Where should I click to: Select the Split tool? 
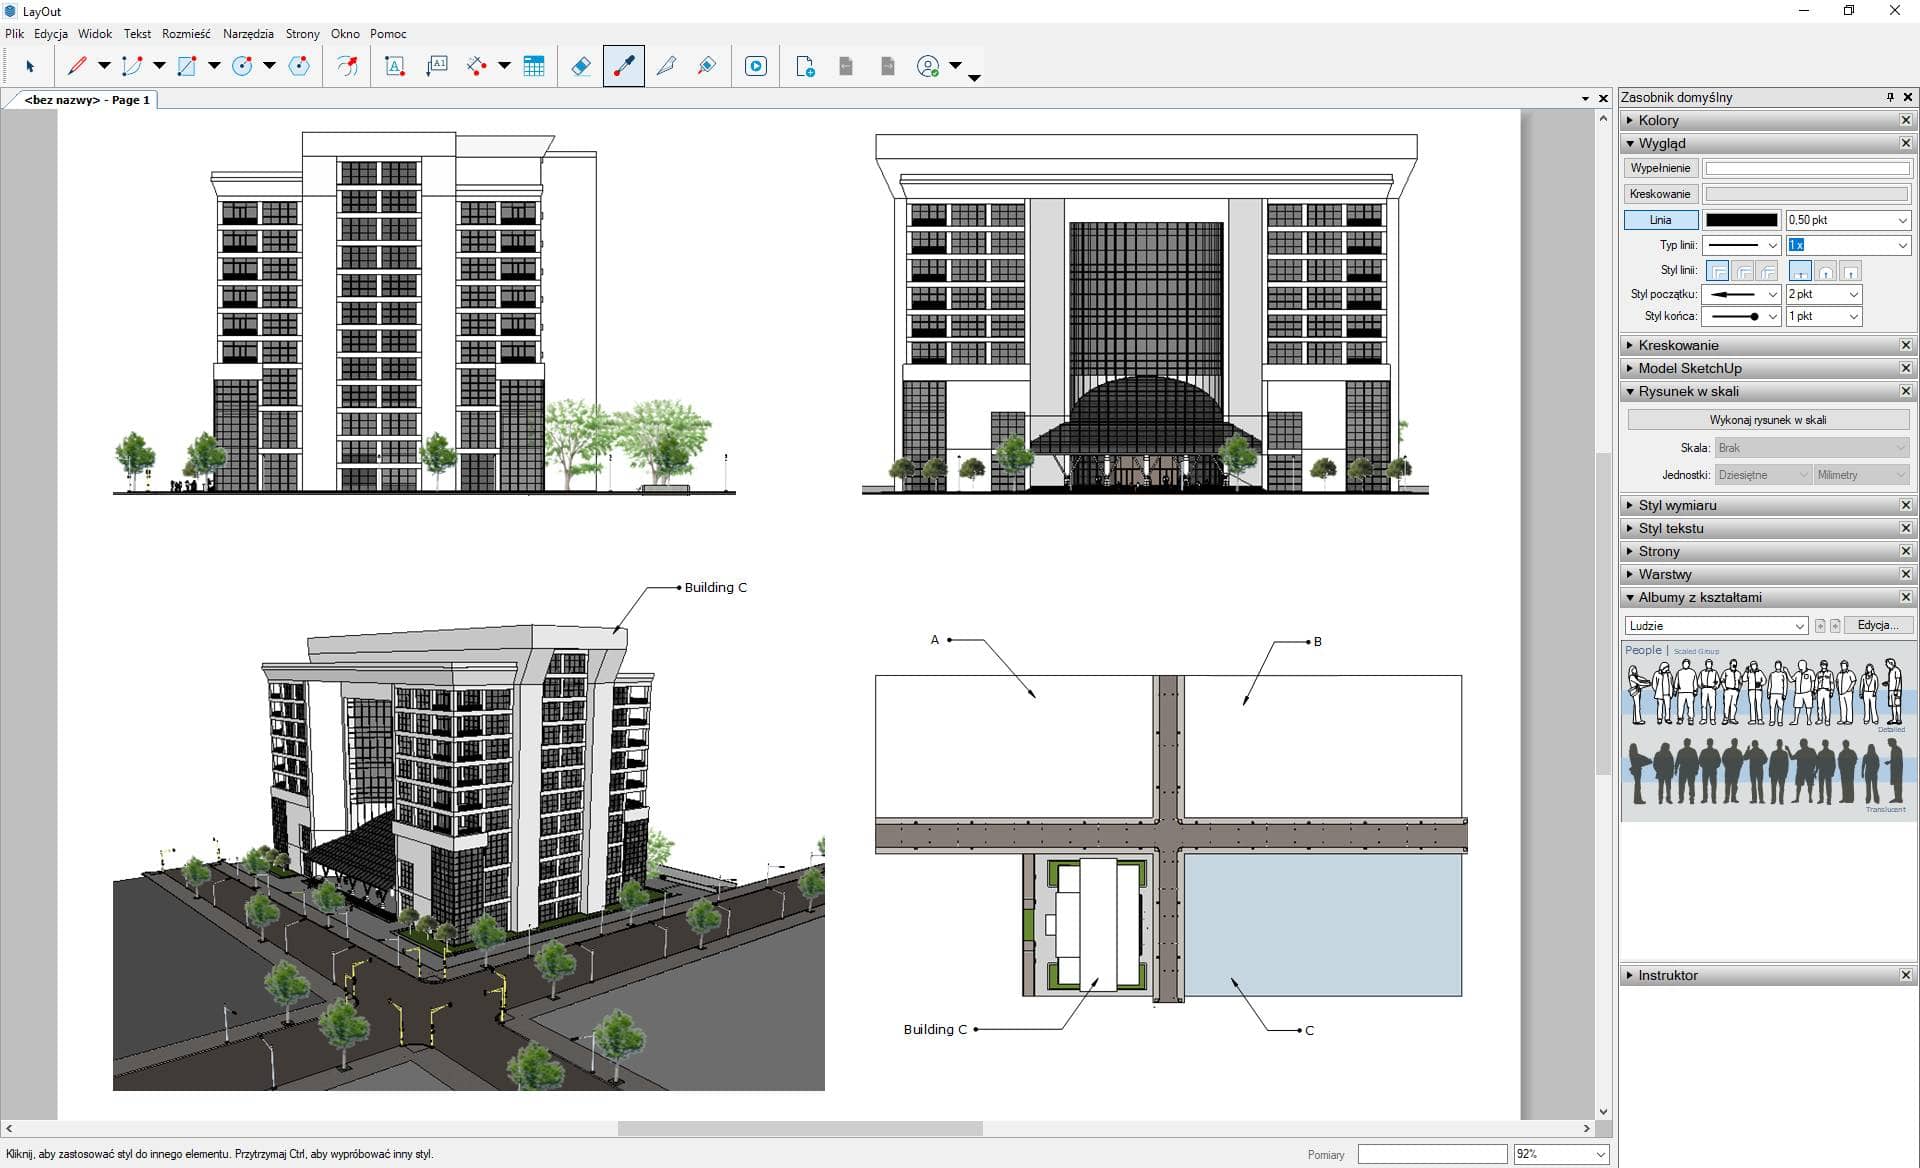pyautogui.click(x=669, y=66)
